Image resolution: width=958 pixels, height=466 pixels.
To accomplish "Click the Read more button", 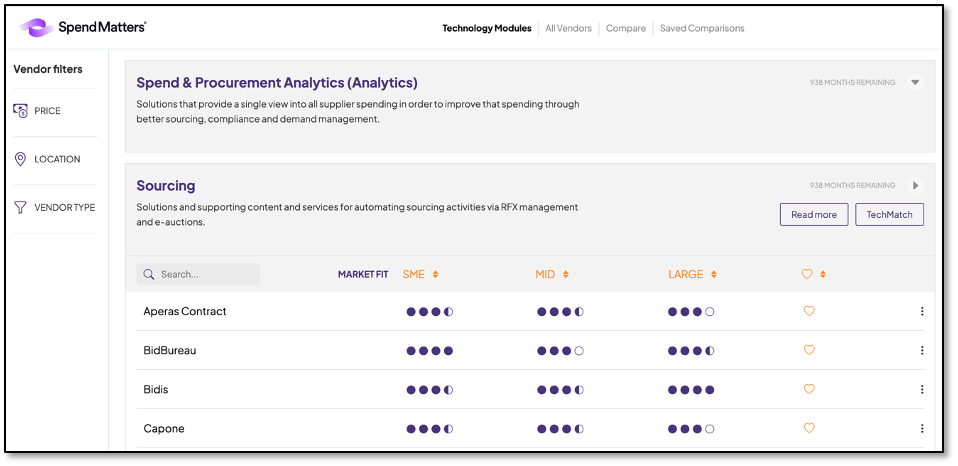I will (813, 215).
